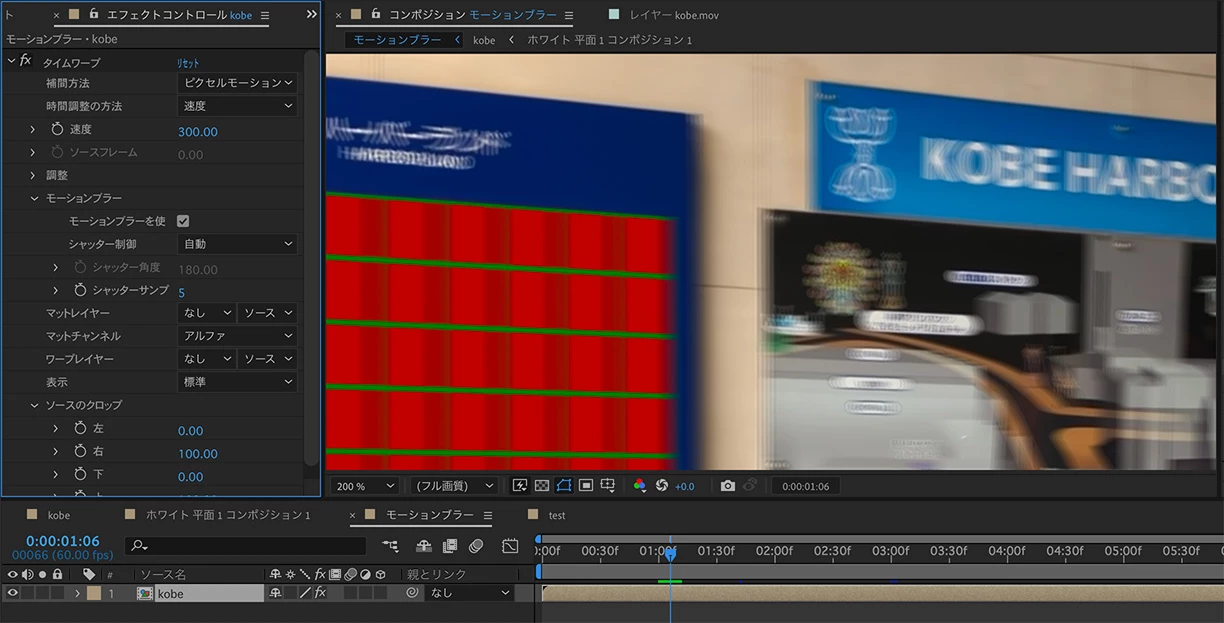Toggle shy layers hide icon in timeline
Viewport: 1224px width, 623px height.
[424, 546]
